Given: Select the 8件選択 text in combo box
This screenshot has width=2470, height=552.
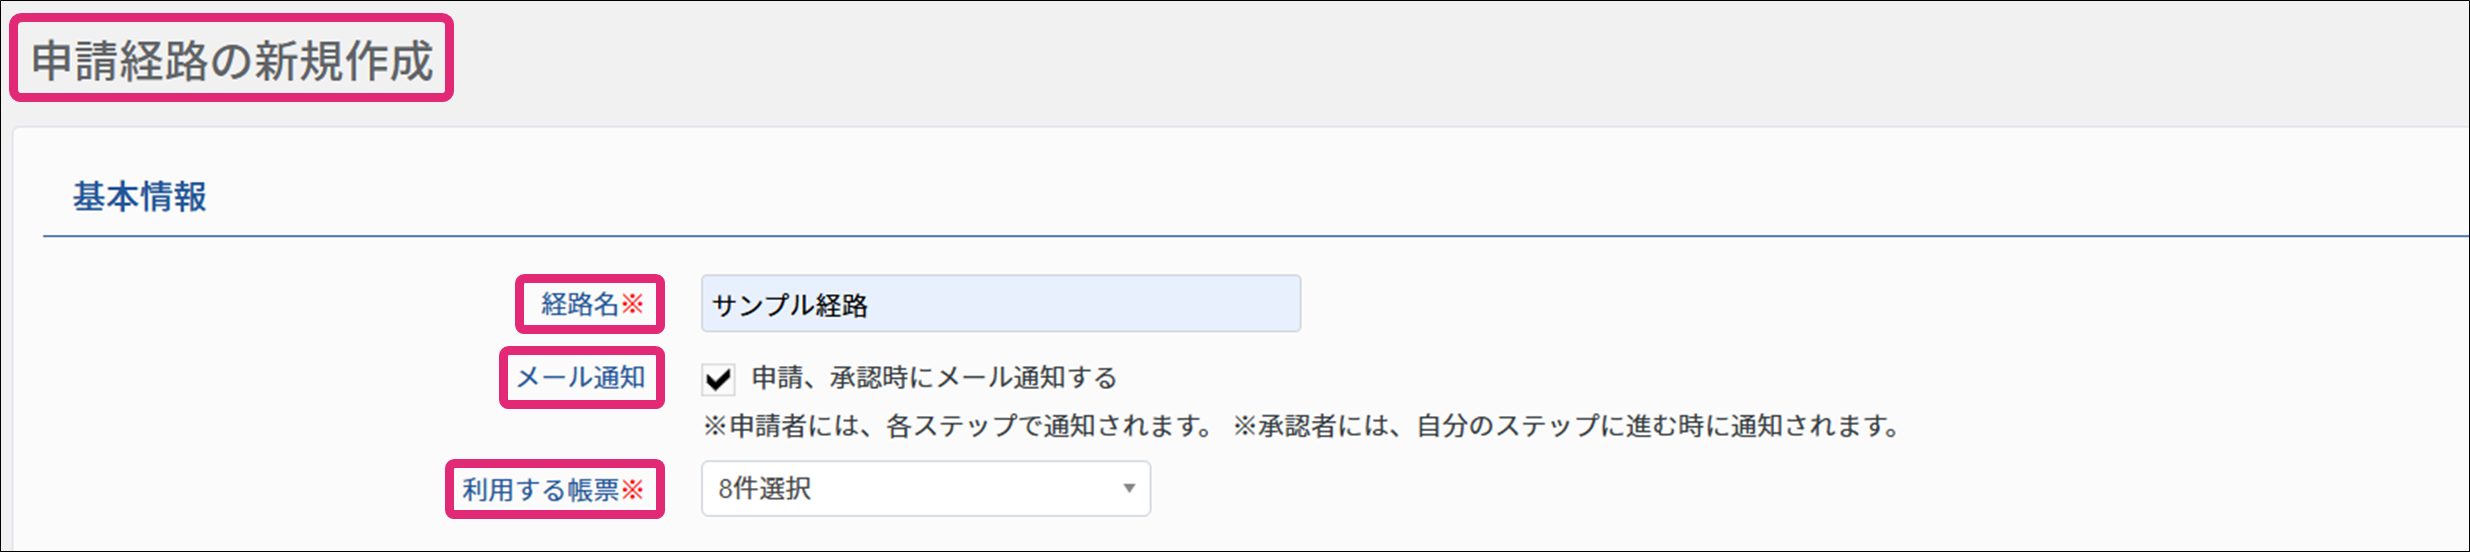Looking at the screenshot, I should (x=764, y=488).
